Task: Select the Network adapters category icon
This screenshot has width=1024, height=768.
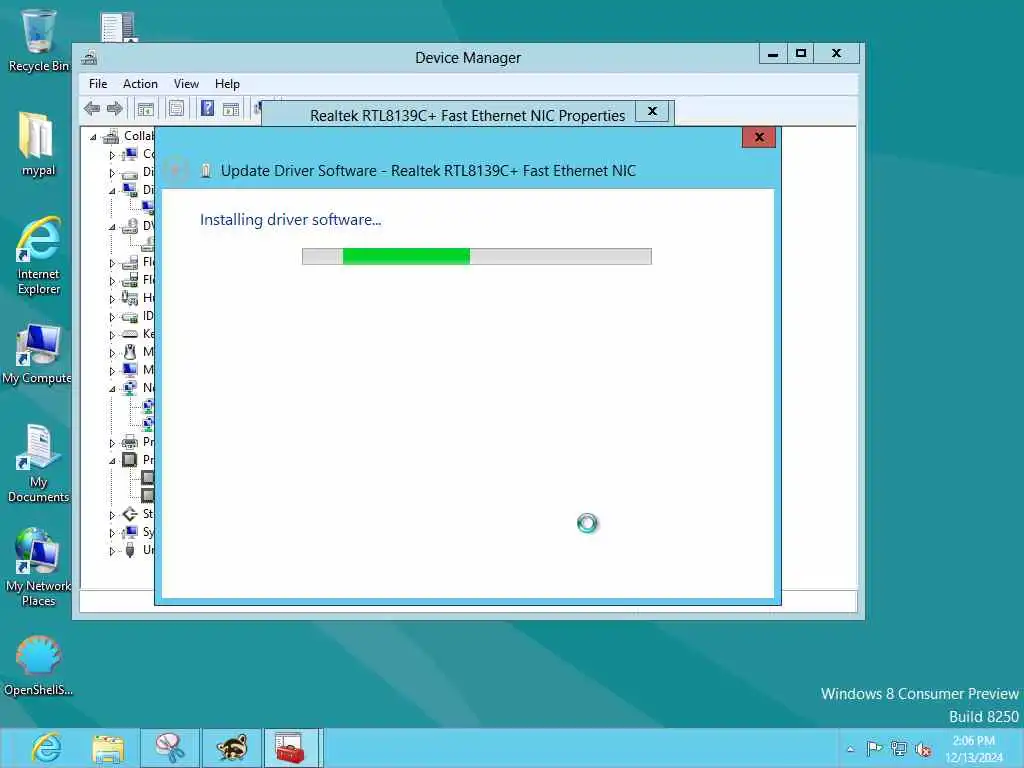Action: 130,388
